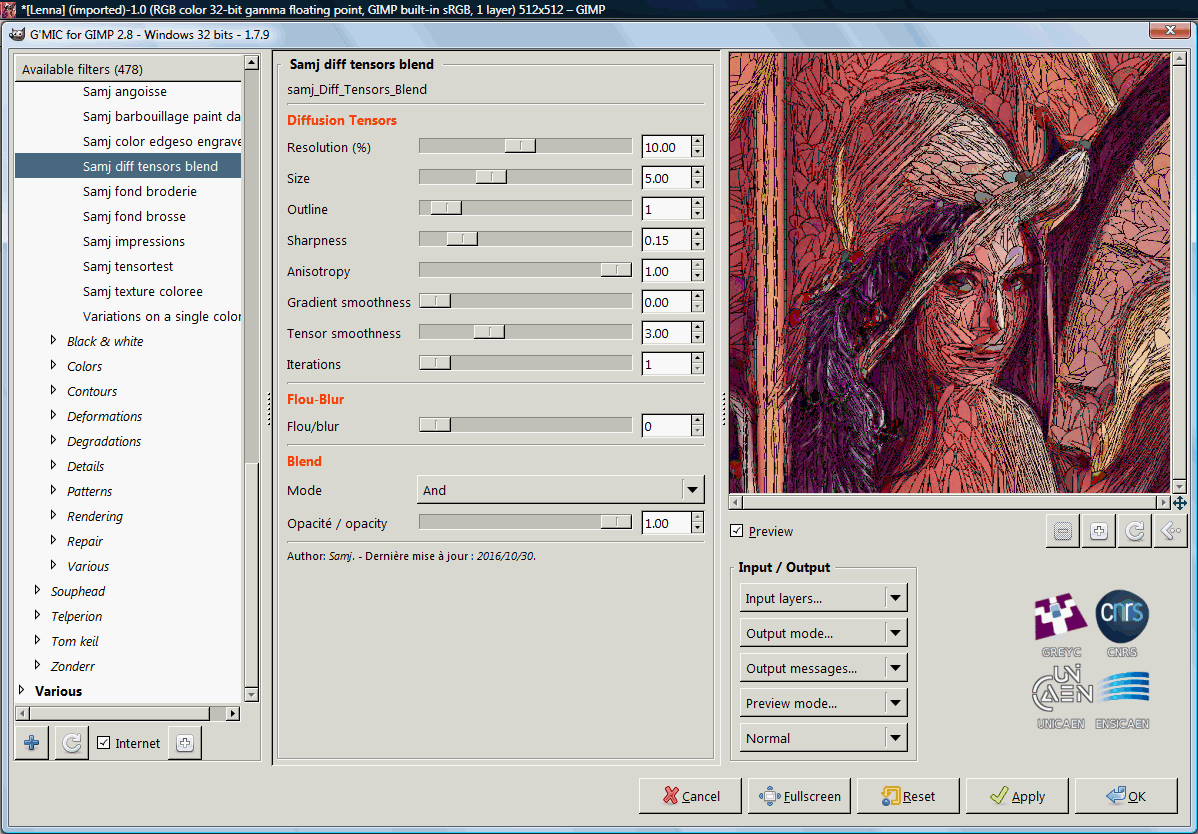The height and width of the screenshot is (834, 1198).
Task: Expand the Rendering category
Action: [53, 515]
